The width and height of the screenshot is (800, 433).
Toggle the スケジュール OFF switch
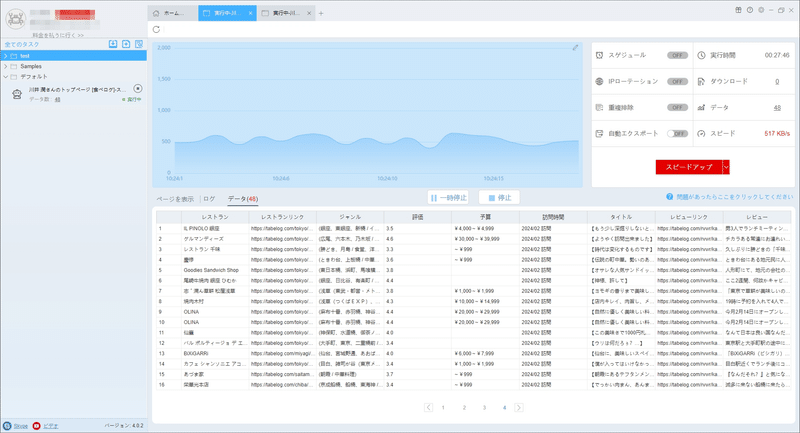pyautogui.click(x=677, y=55)
